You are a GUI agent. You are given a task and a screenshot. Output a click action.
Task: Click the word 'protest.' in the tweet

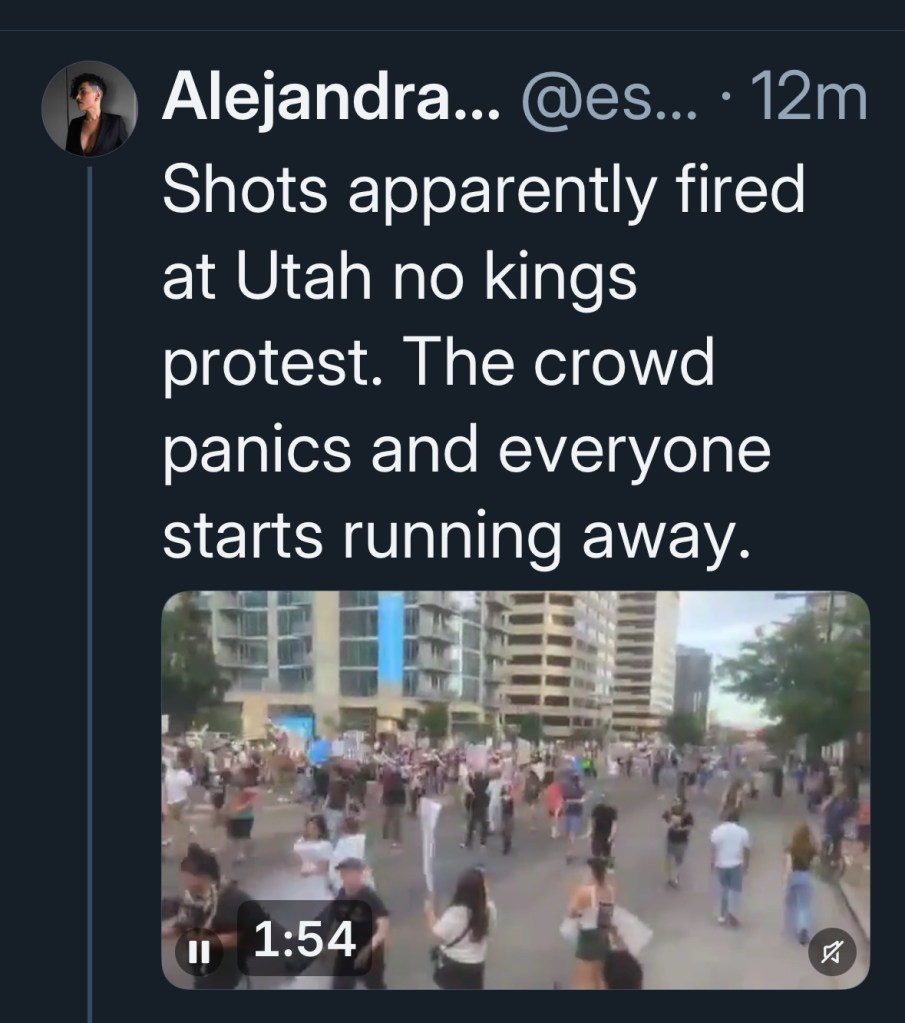(258, 365)
